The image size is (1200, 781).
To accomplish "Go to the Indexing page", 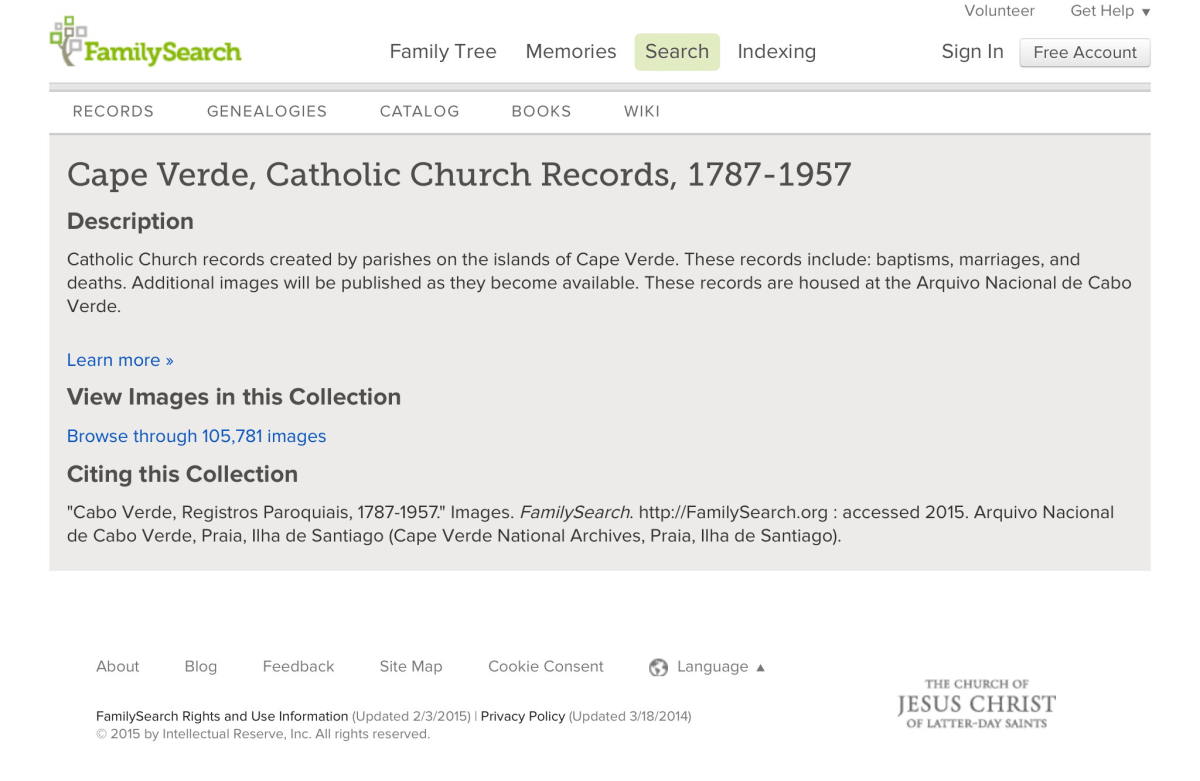I will 776,51.
